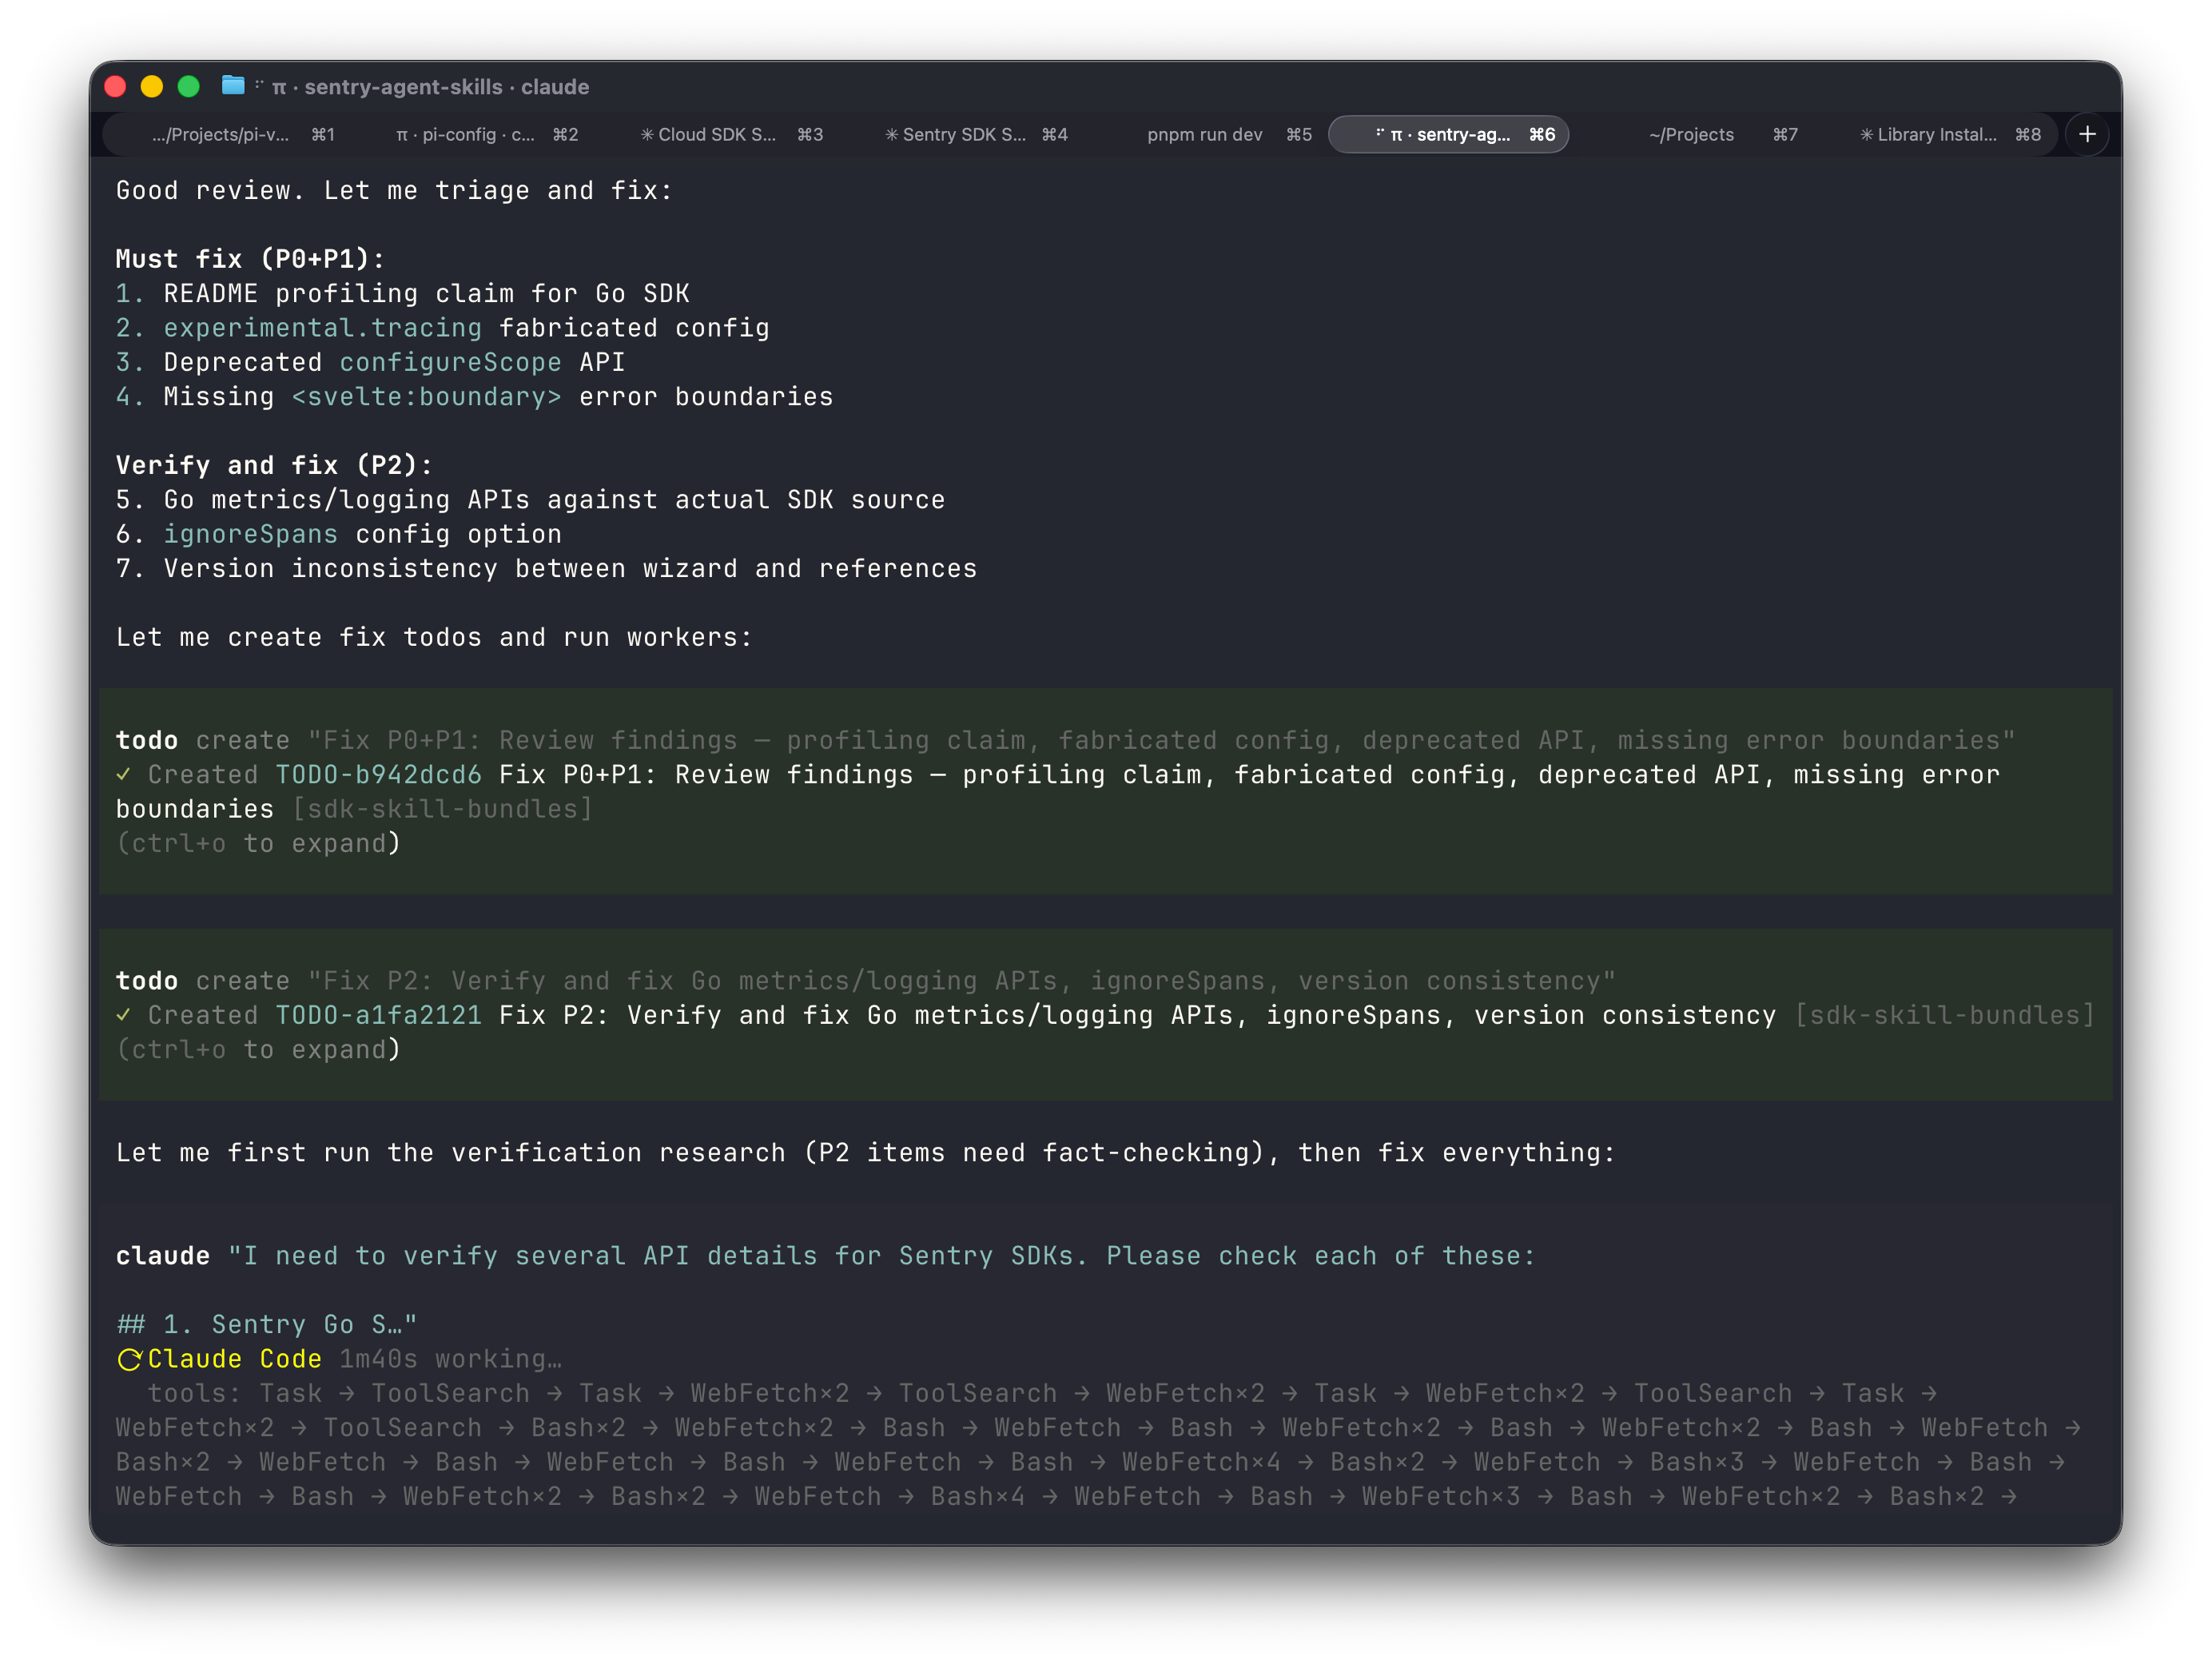Click the plus icon to open a new tab
Viewport: 2212px width, 1664px height.
pos(2087,134)
